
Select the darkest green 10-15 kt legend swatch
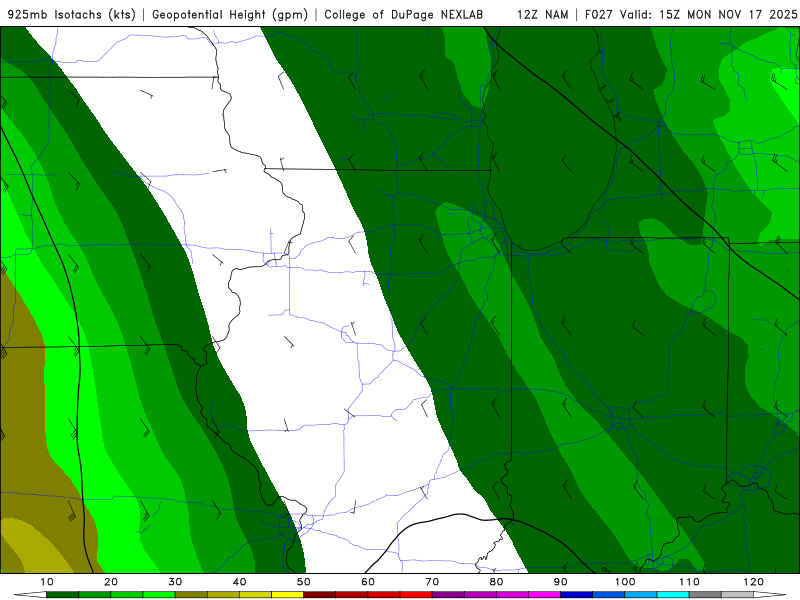pyautogui.click(x=62, y=595)
